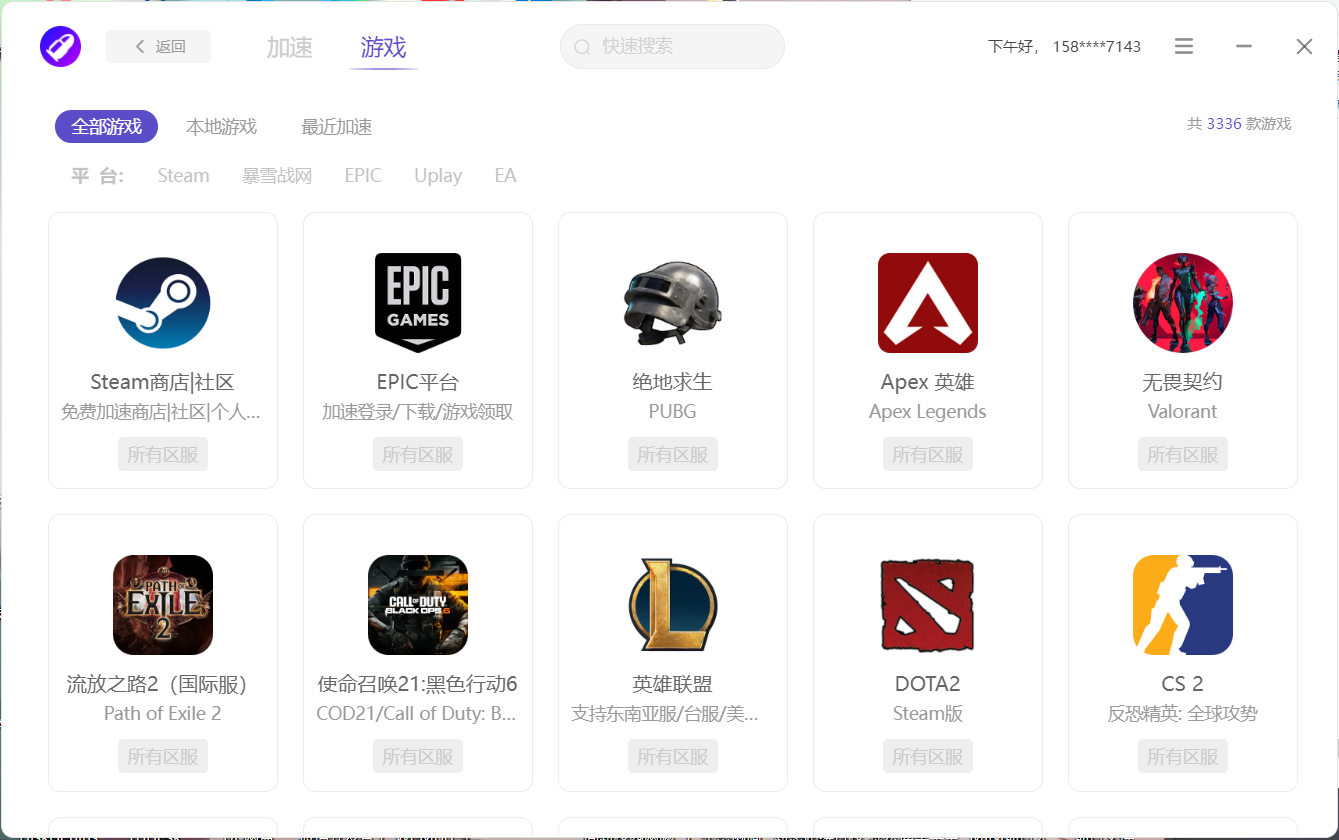Filter games by Uplay platform

(x=438, y=176)
